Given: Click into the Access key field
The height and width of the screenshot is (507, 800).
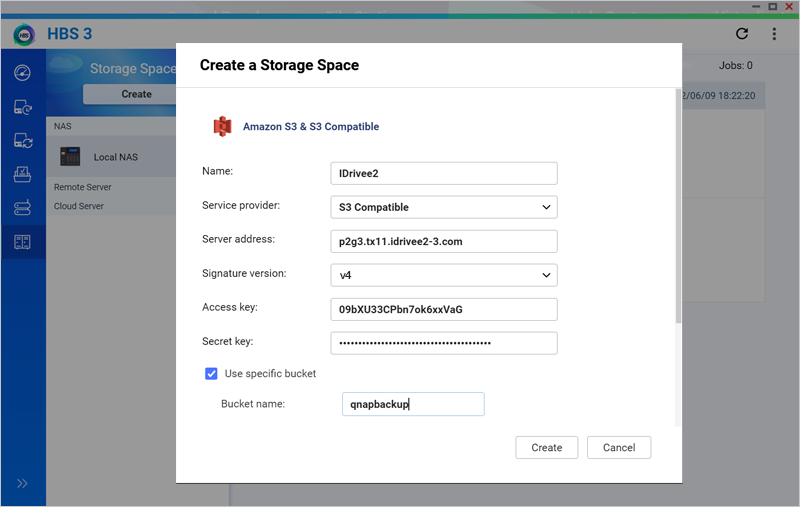Looking at the screenshot, I should pos(443,309).
